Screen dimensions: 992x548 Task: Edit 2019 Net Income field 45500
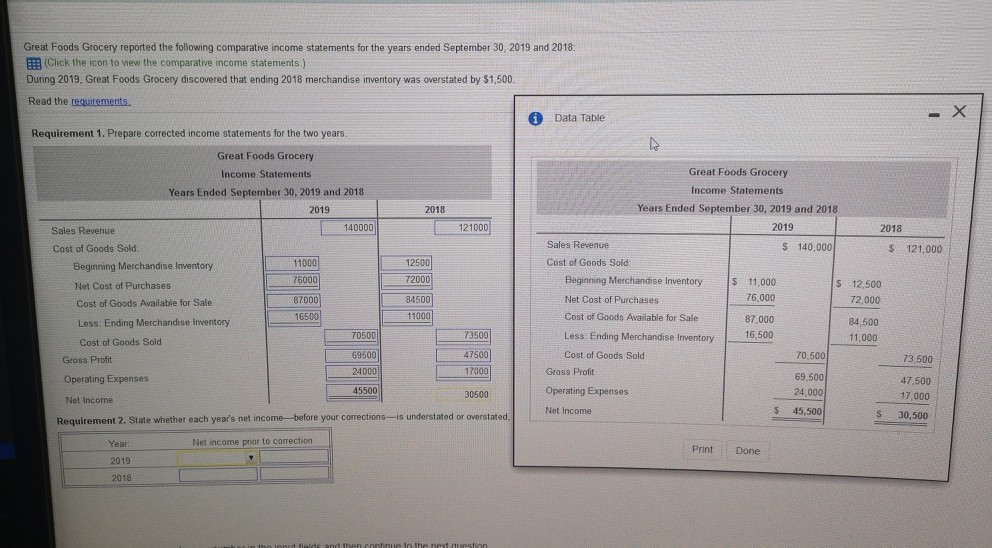pos(353,391)
